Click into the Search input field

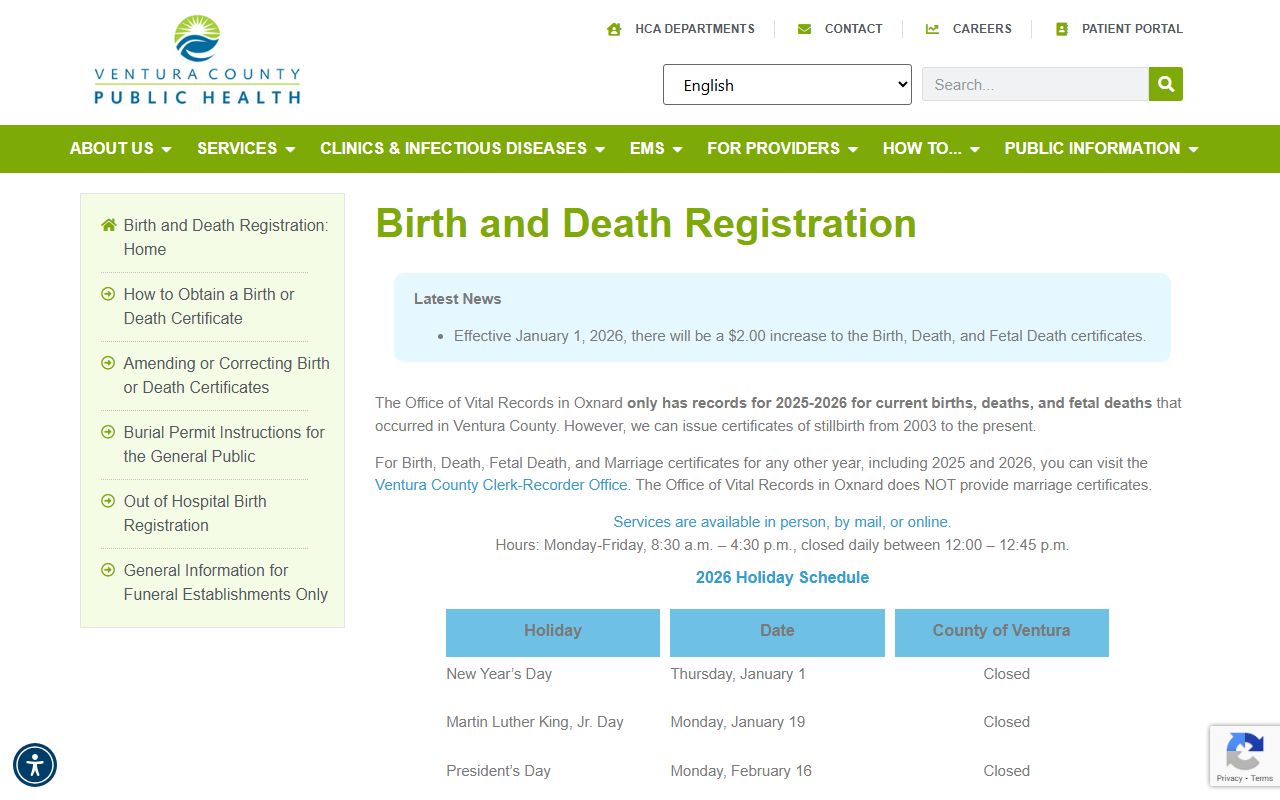pos(1035,84)
